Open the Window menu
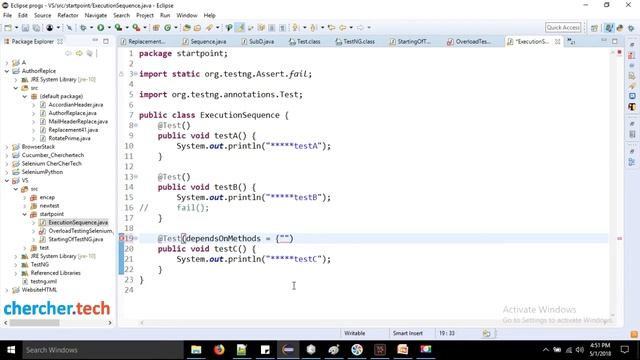Image resolution: width=640 pixels, height=360 pixels. click(187, 15)
